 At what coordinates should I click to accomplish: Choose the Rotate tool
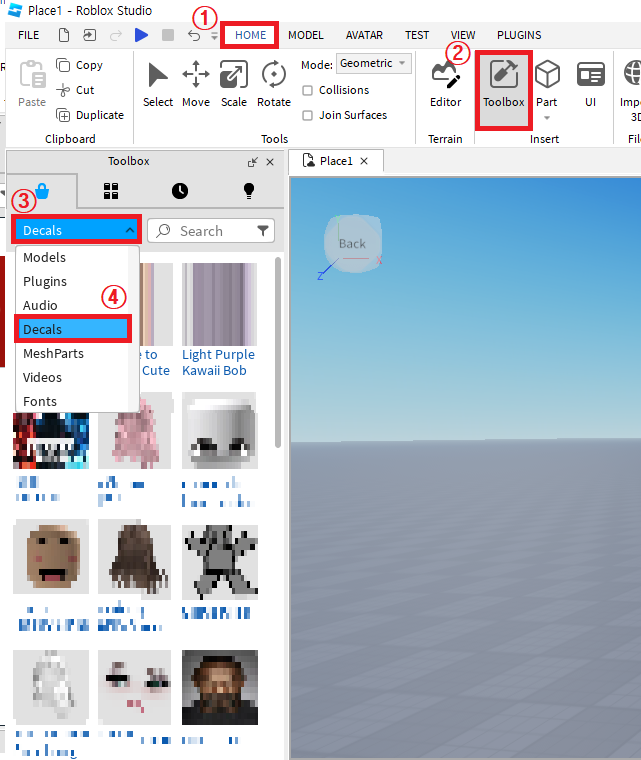pos(274,83)
